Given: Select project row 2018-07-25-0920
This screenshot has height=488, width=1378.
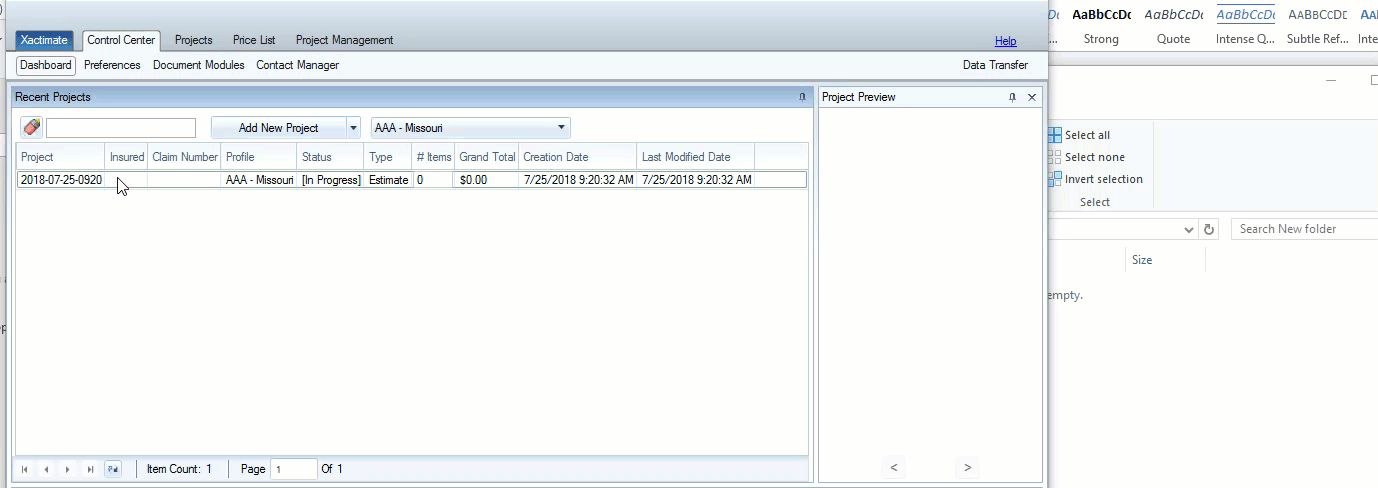Looking at the screenshot, I should point(411,180).
